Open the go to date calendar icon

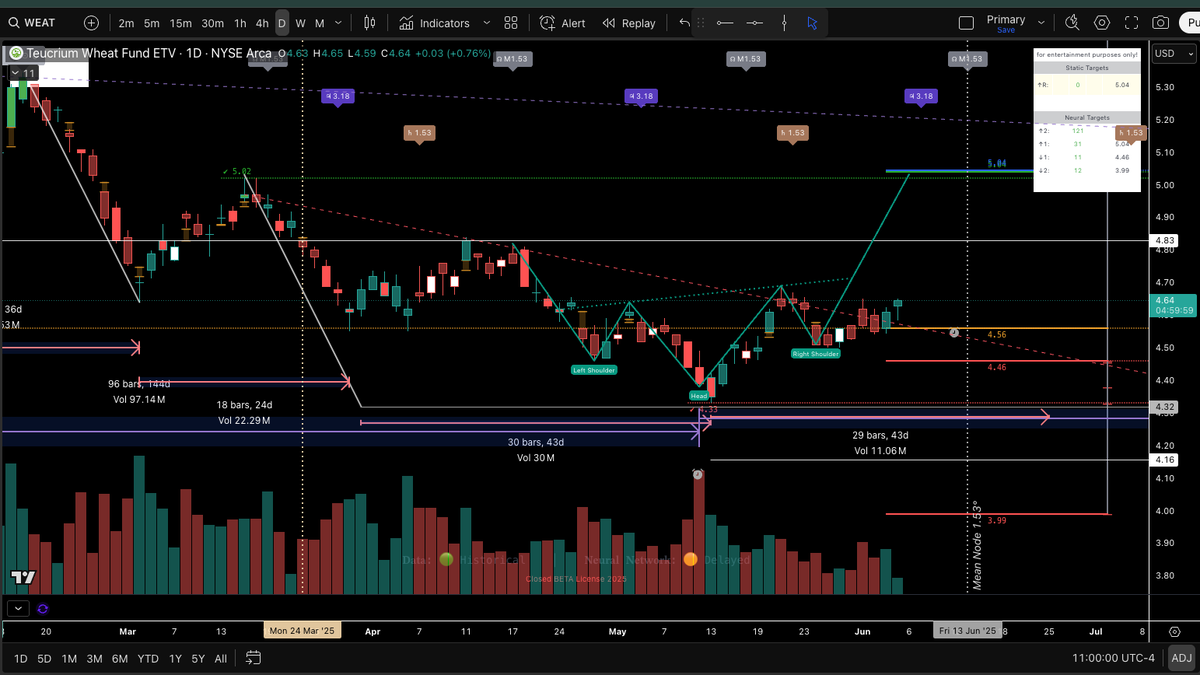point(253,658)
